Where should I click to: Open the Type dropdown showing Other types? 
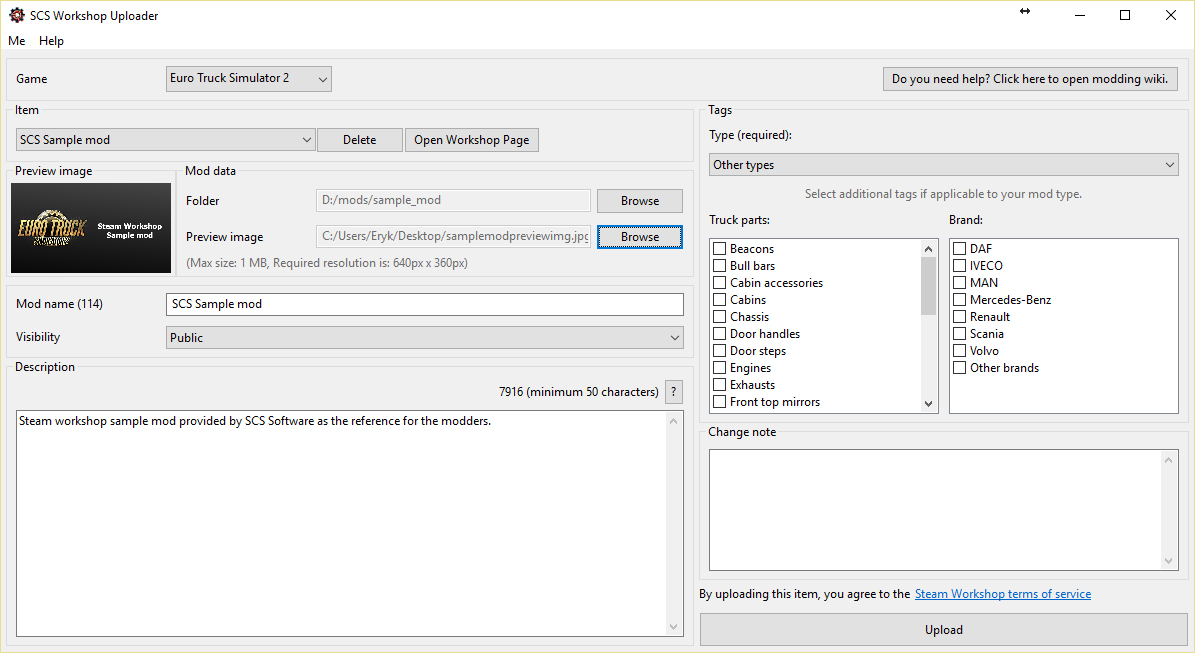944,165
